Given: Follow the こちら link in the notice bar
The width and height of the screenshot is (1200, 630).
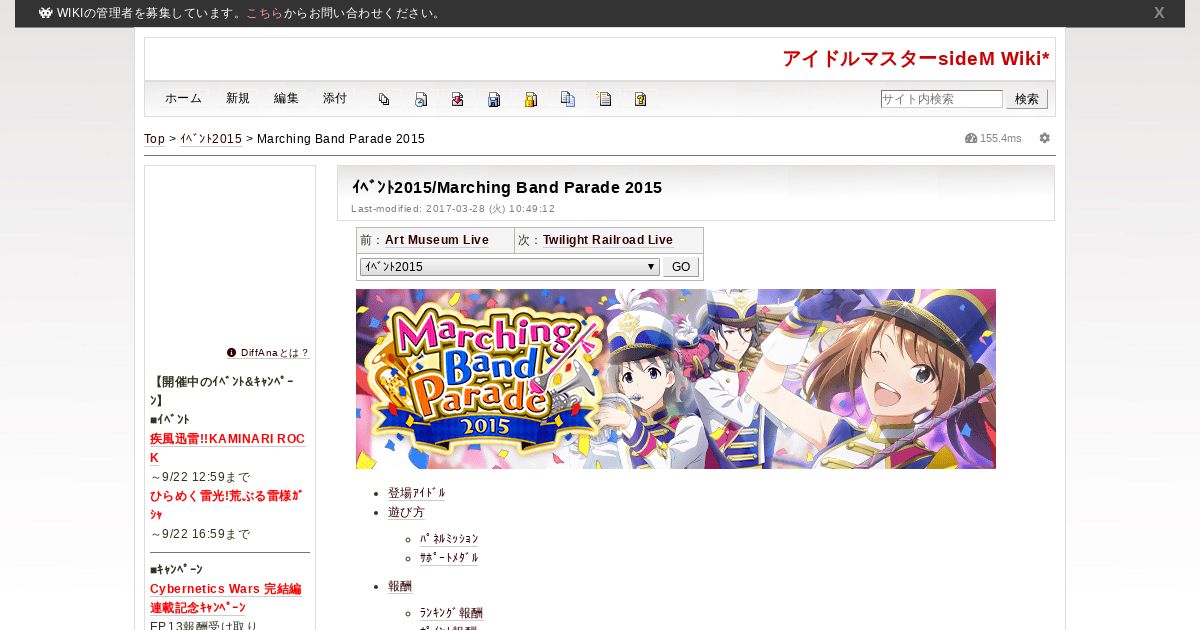Looking at the screenshot, I should tap(264, 13).
